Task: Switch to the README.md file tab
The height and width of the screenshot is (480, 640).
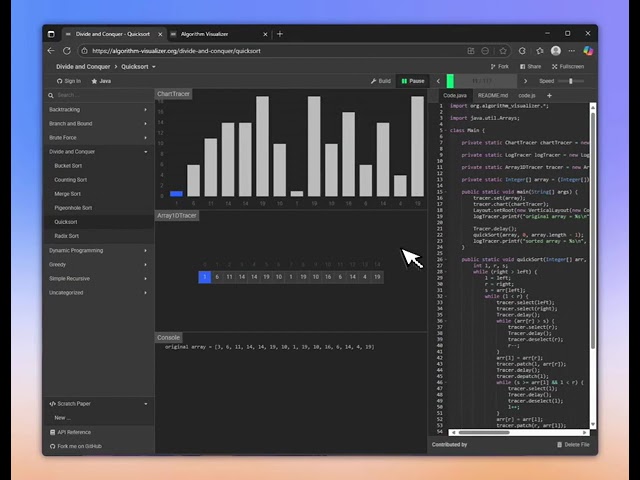Action: tap(493, 96)
